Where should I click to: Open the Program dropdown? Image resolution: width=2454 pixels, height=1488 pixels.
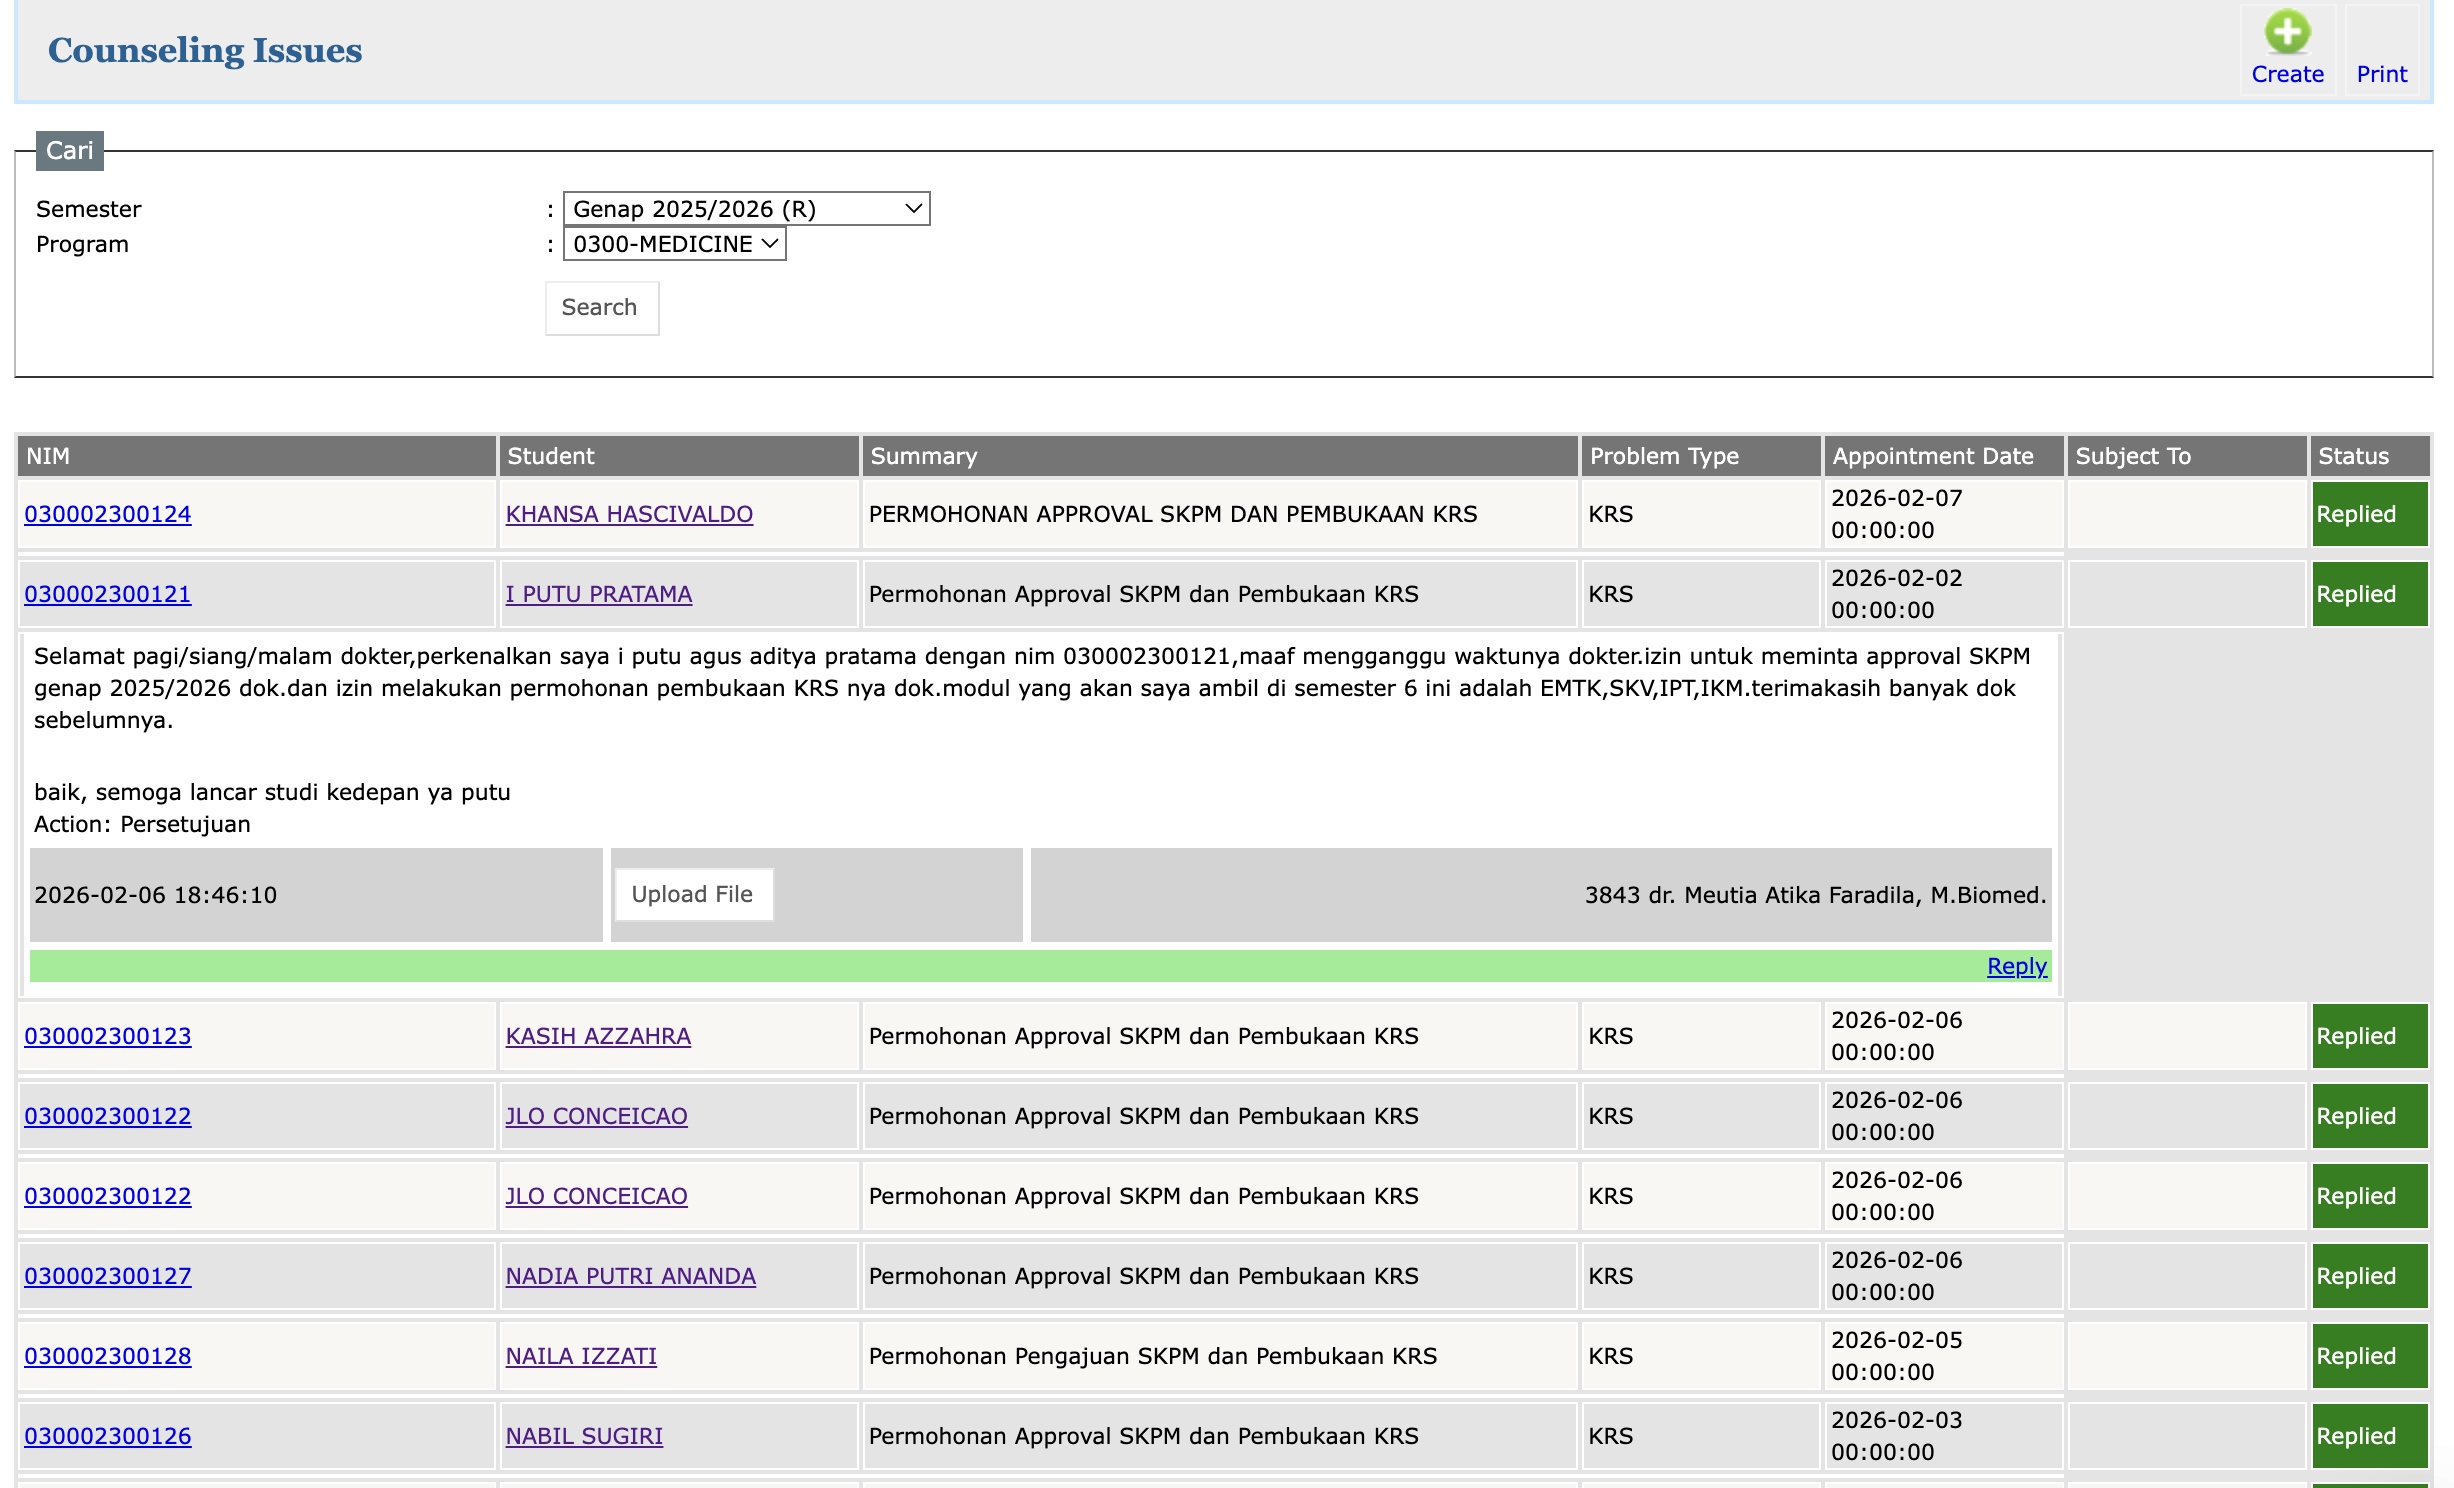pyautogui.click(x=674, y=244)
